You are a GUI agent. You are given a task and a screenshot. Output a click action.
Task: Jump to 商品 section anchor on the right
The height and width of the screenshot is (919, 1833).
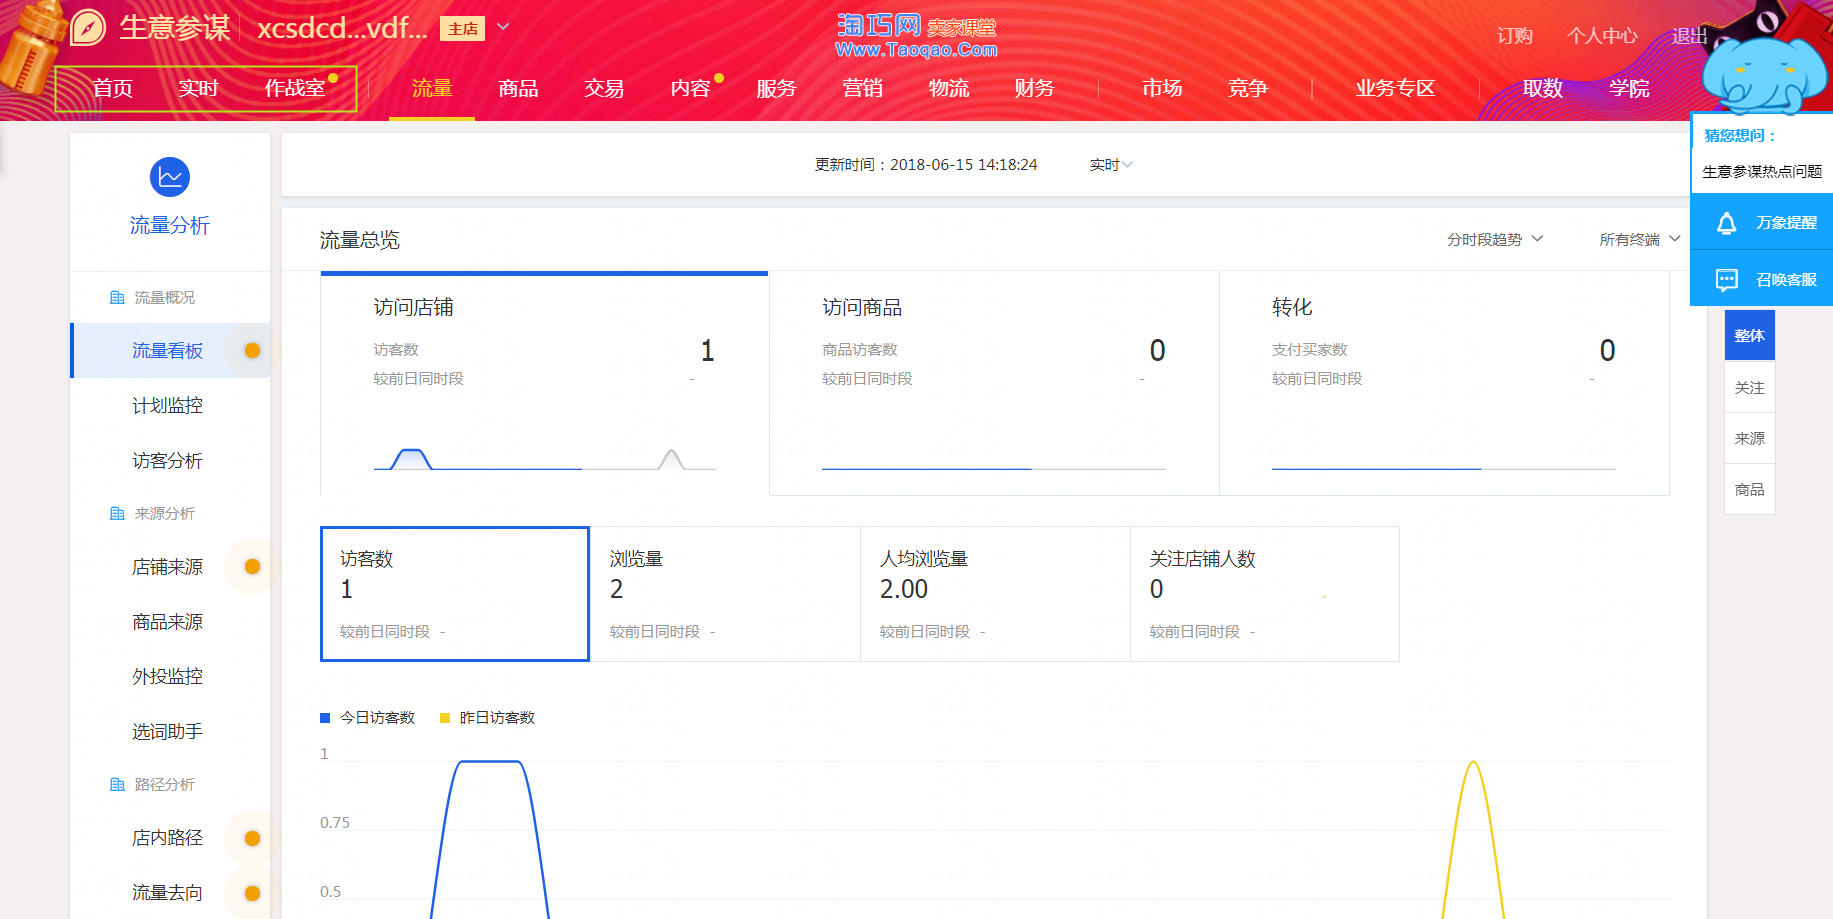1749,490
